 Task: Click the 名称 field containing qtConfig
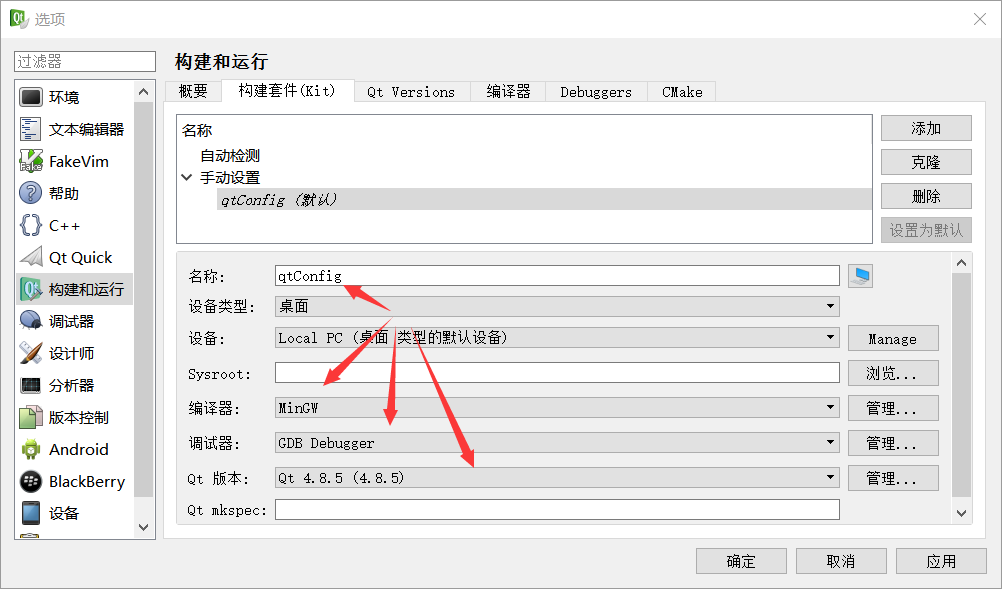click(x=557, y=276)
